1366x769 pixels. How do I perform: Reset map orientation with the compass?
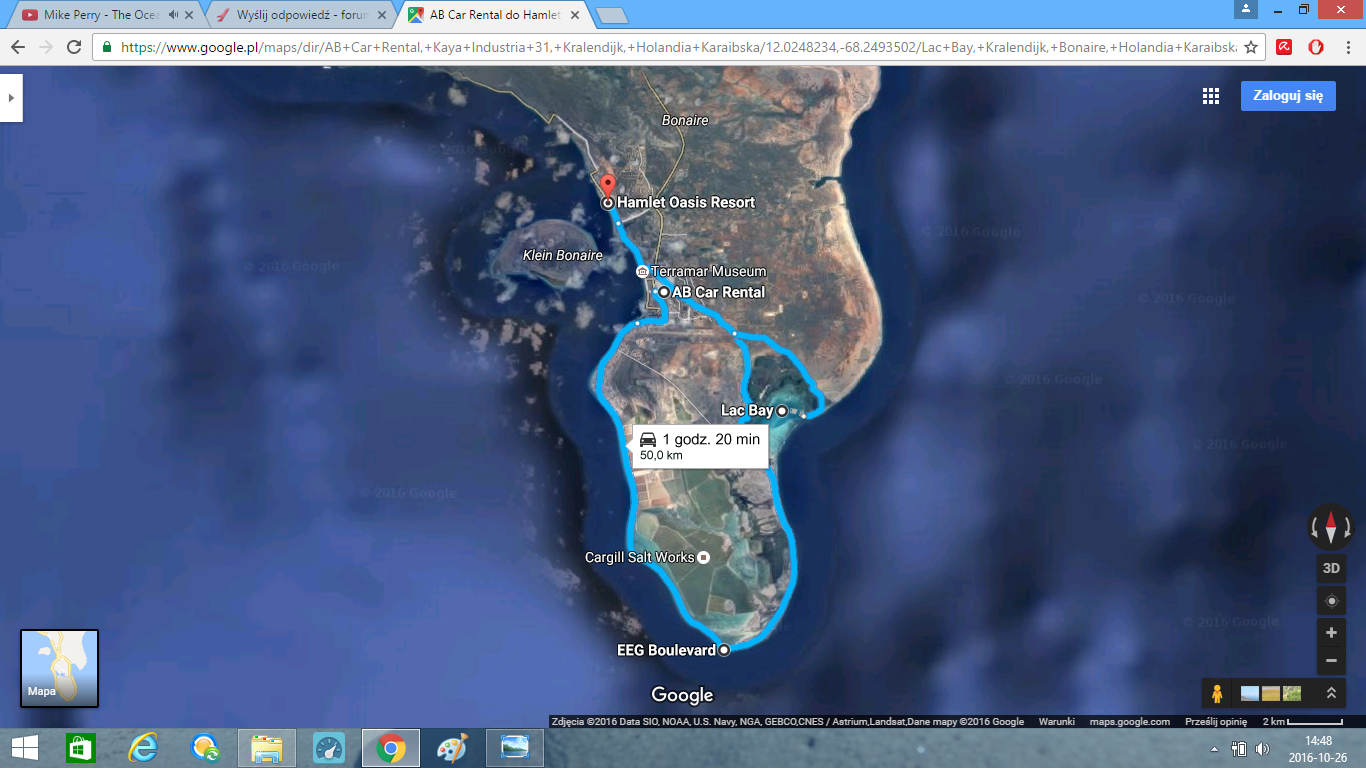point(1331,526)
